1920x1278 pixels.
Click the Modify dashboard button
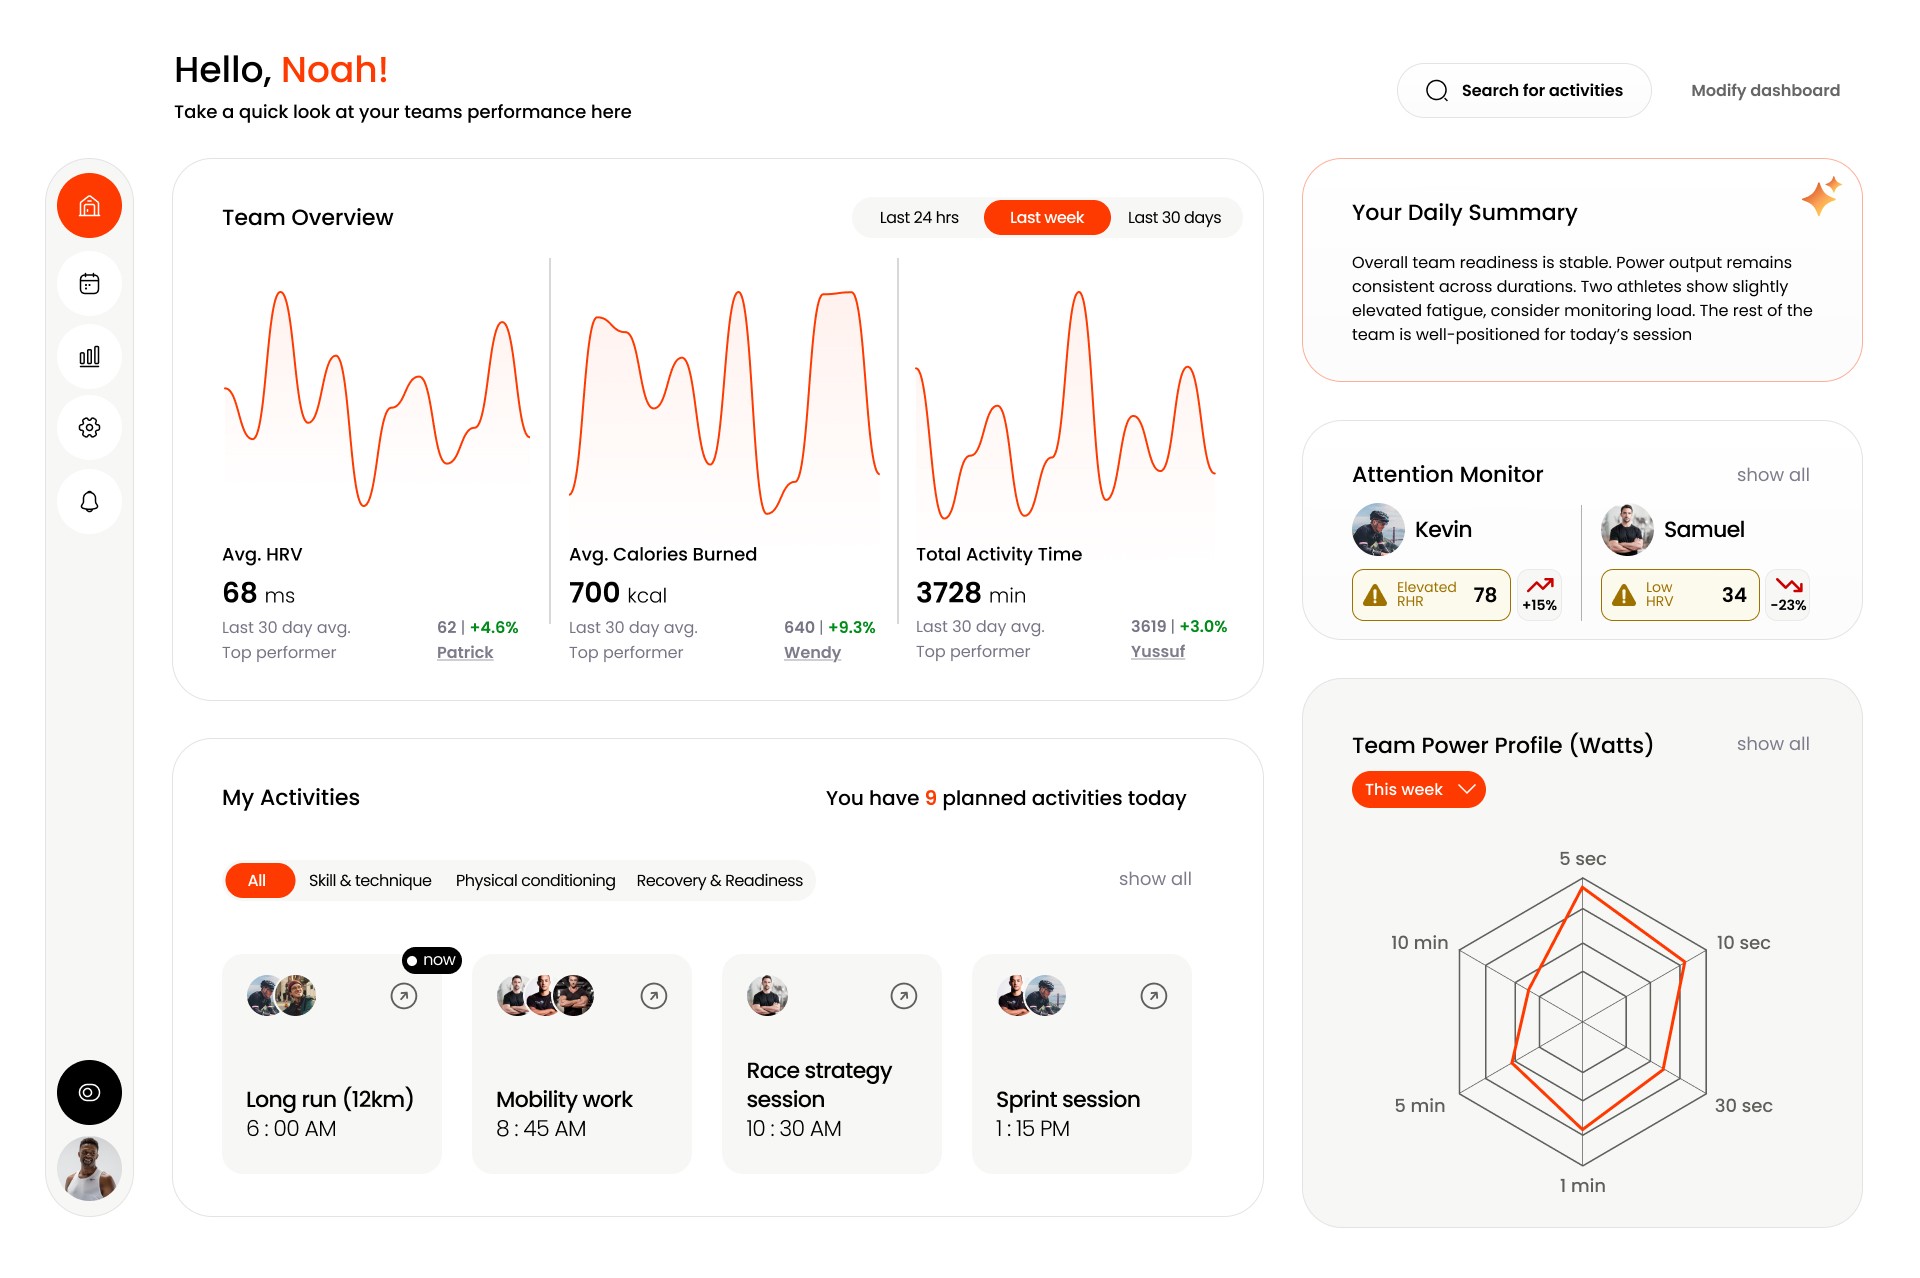click(1764, 90)
